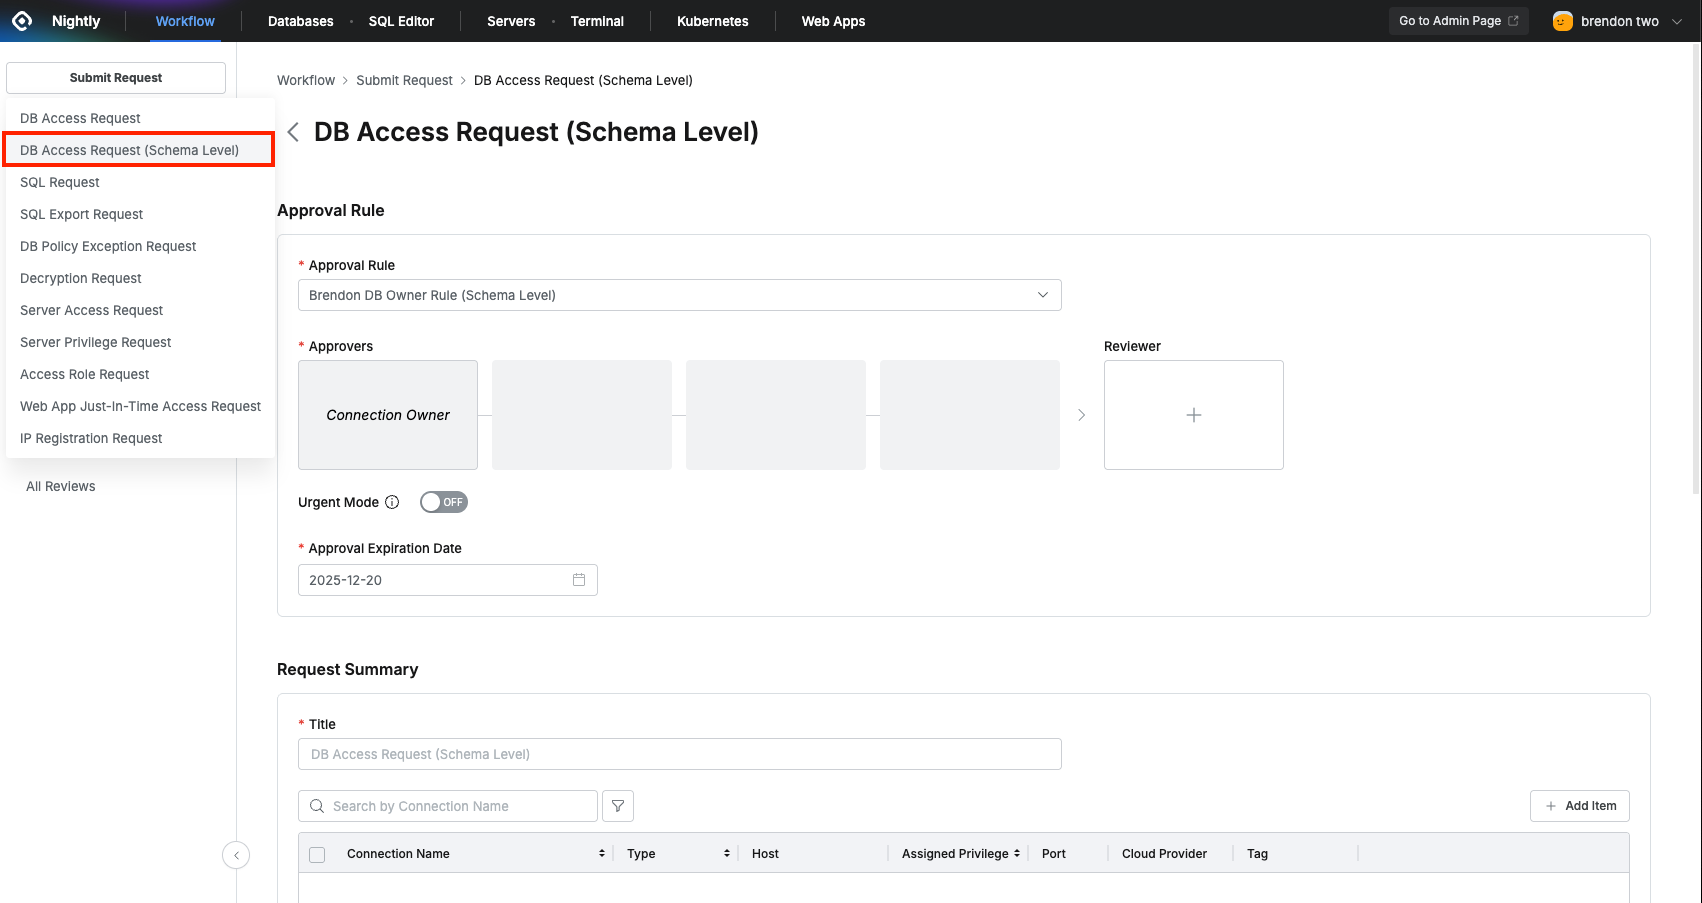This screenshot has width=1702, height=903.
Task: Click the Add Item button
Action: click(1579, 806)
